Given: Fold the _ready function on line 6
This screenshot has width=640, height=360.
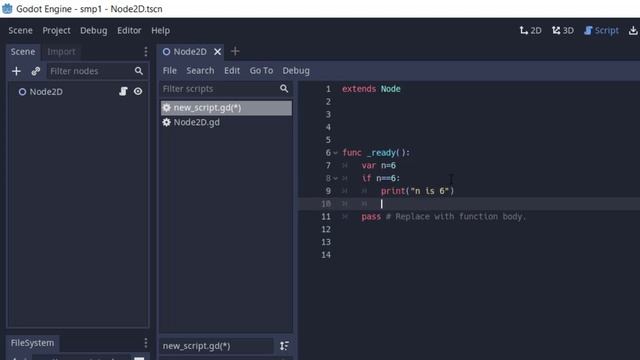Looking at the screenshot, I should [x=336, y=153].
